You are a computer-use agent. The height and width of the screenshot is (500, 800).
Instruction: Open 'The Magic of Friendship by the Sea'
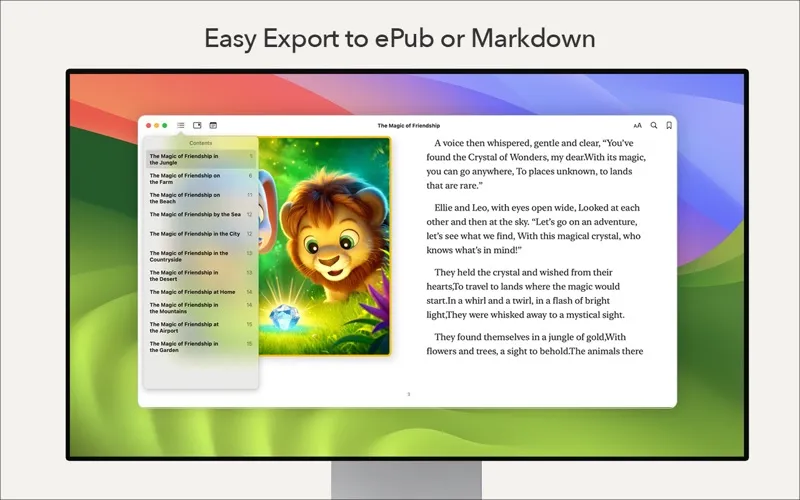(x=201, y=215)
